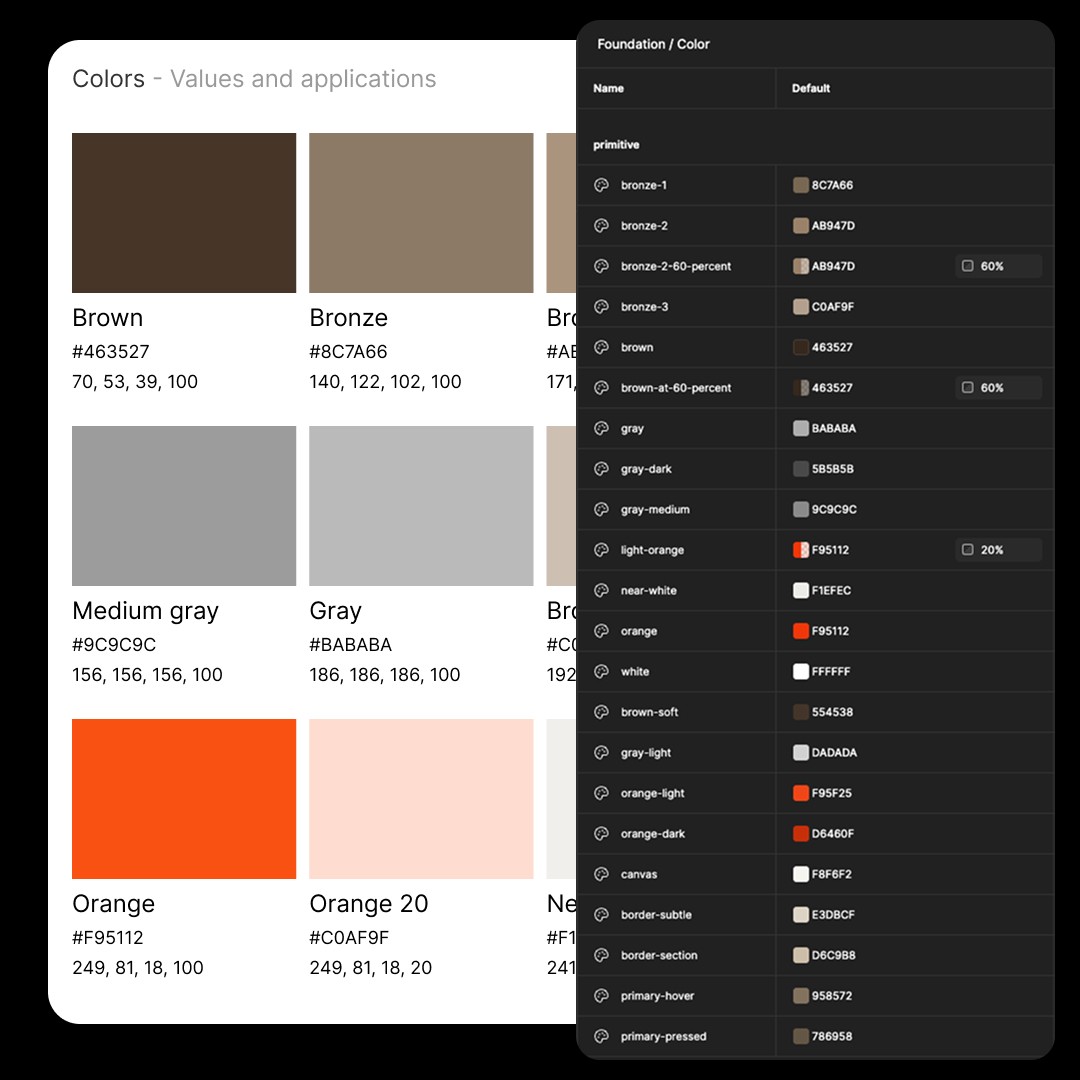The image size is (1080, 1080).
Task: Collapse the primitive group header
Action: point(616,145)
